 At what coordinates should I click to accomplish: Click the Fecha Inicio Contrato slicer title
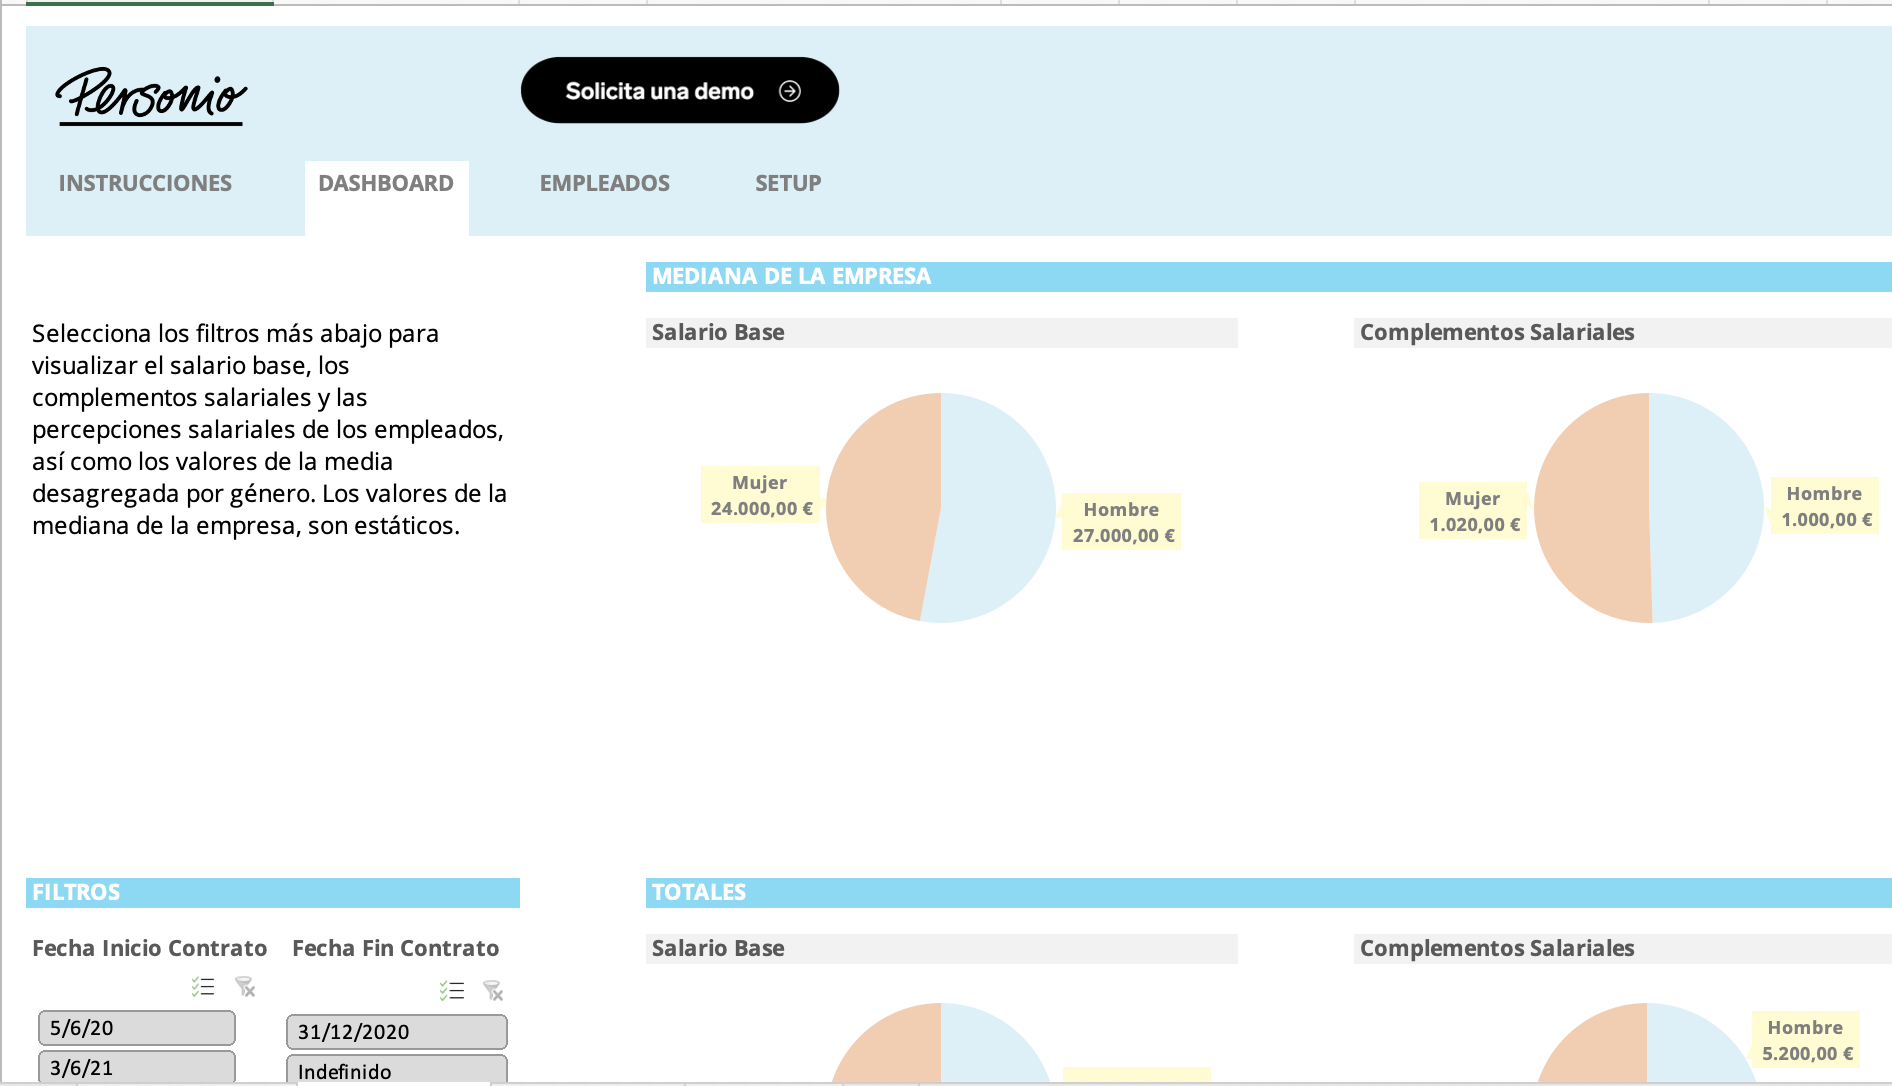tap(149, 948)
